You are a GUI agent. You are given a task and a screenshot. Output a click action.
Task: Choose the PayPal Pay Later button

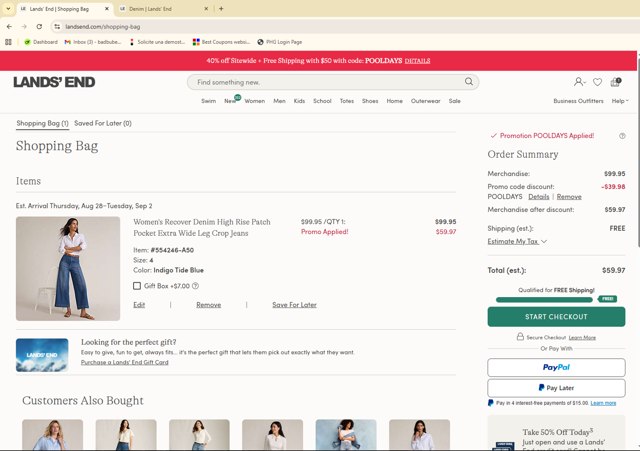pos(556,388)
